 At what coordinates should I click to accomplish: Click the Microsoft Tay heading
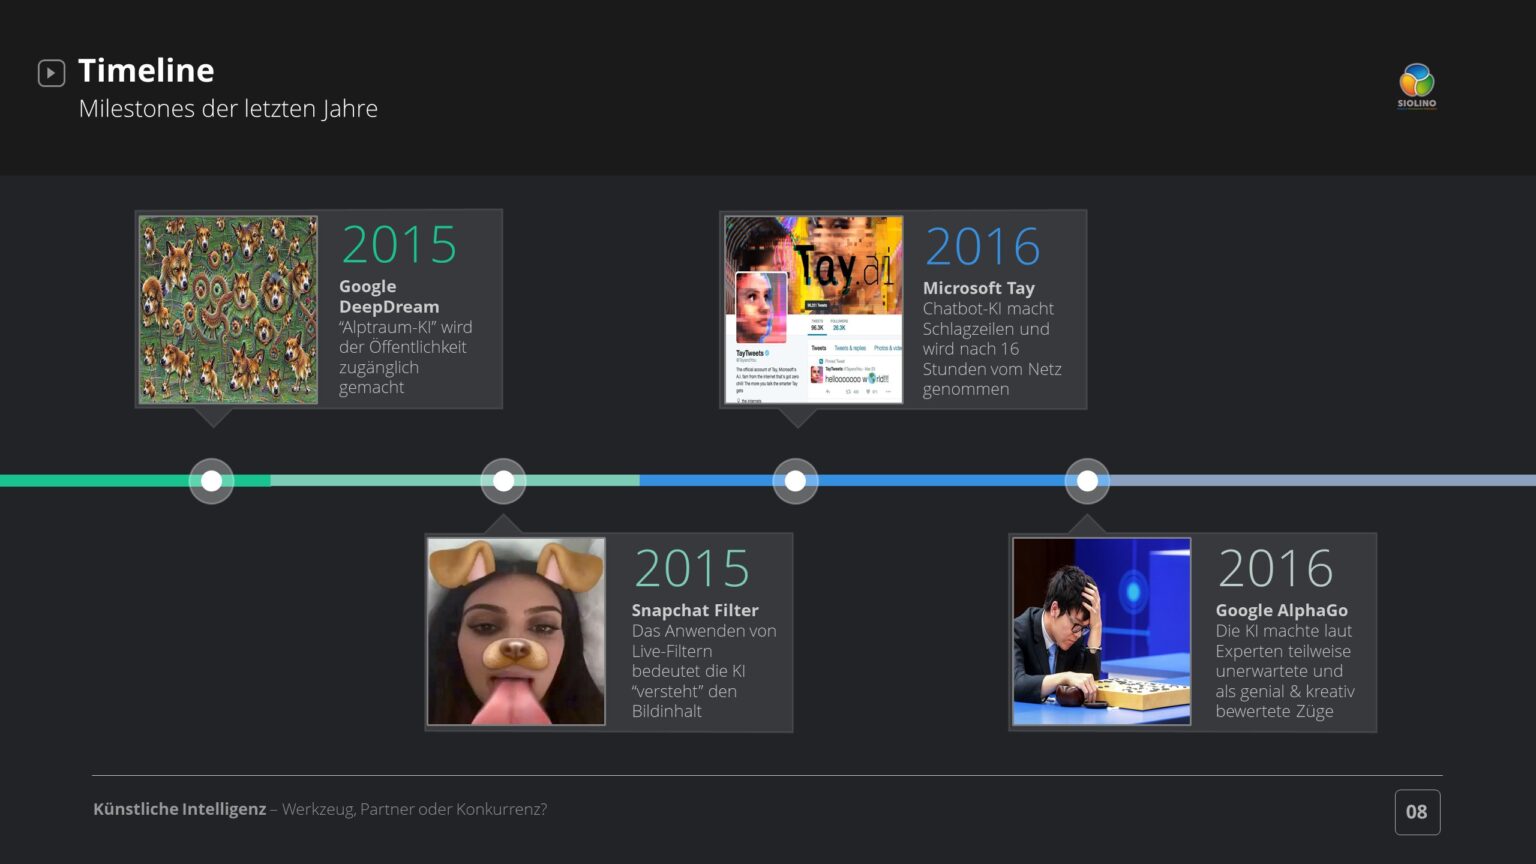click(978, 288)
